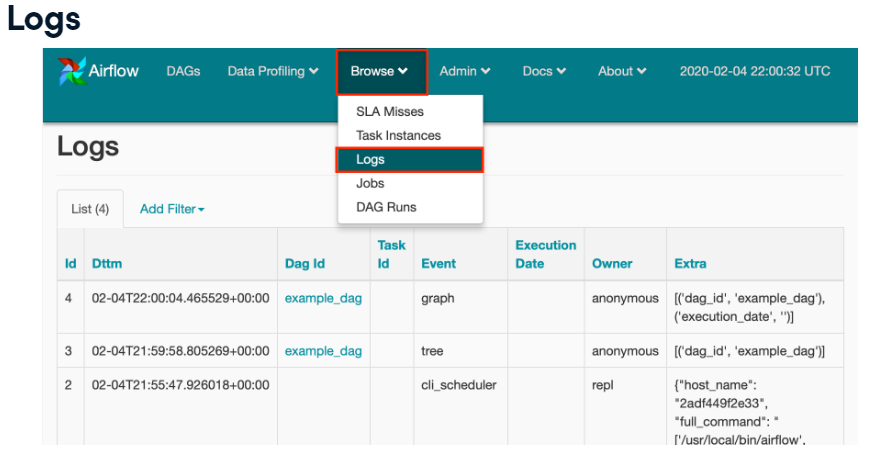Expand the Data Profiling dropdown menu
Viewport: 873px width, 458px height.
pyautogui.click(x=272, y=71)
